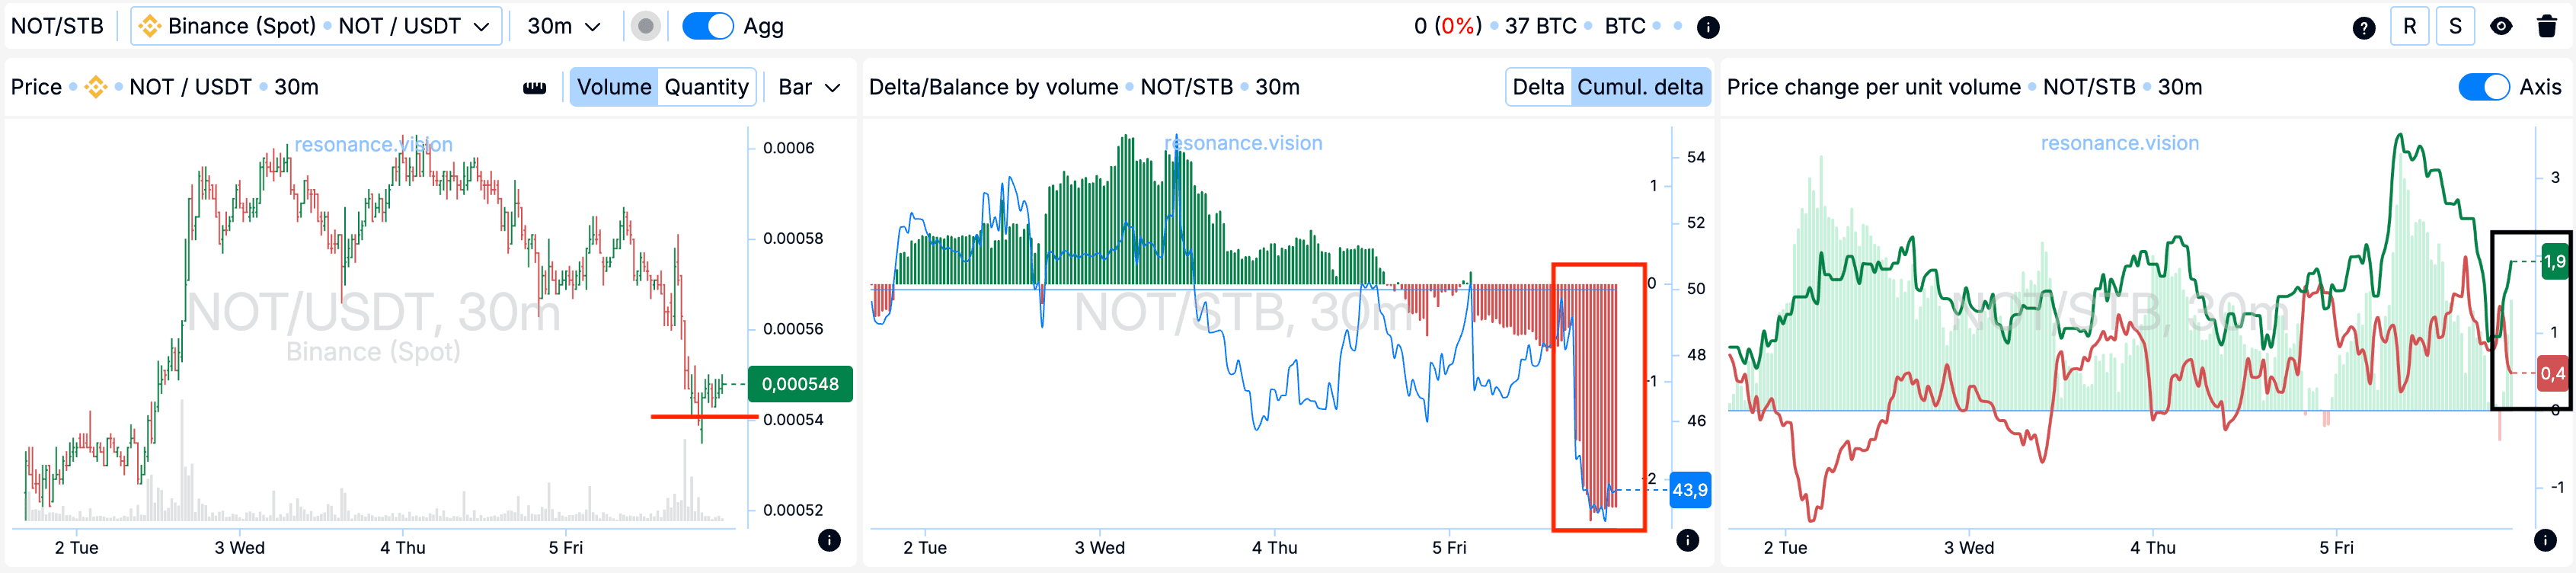Viewport: 2576px width, 573px height.
Task: Click info icon below price change chart
Action: tap(2545, 540)
